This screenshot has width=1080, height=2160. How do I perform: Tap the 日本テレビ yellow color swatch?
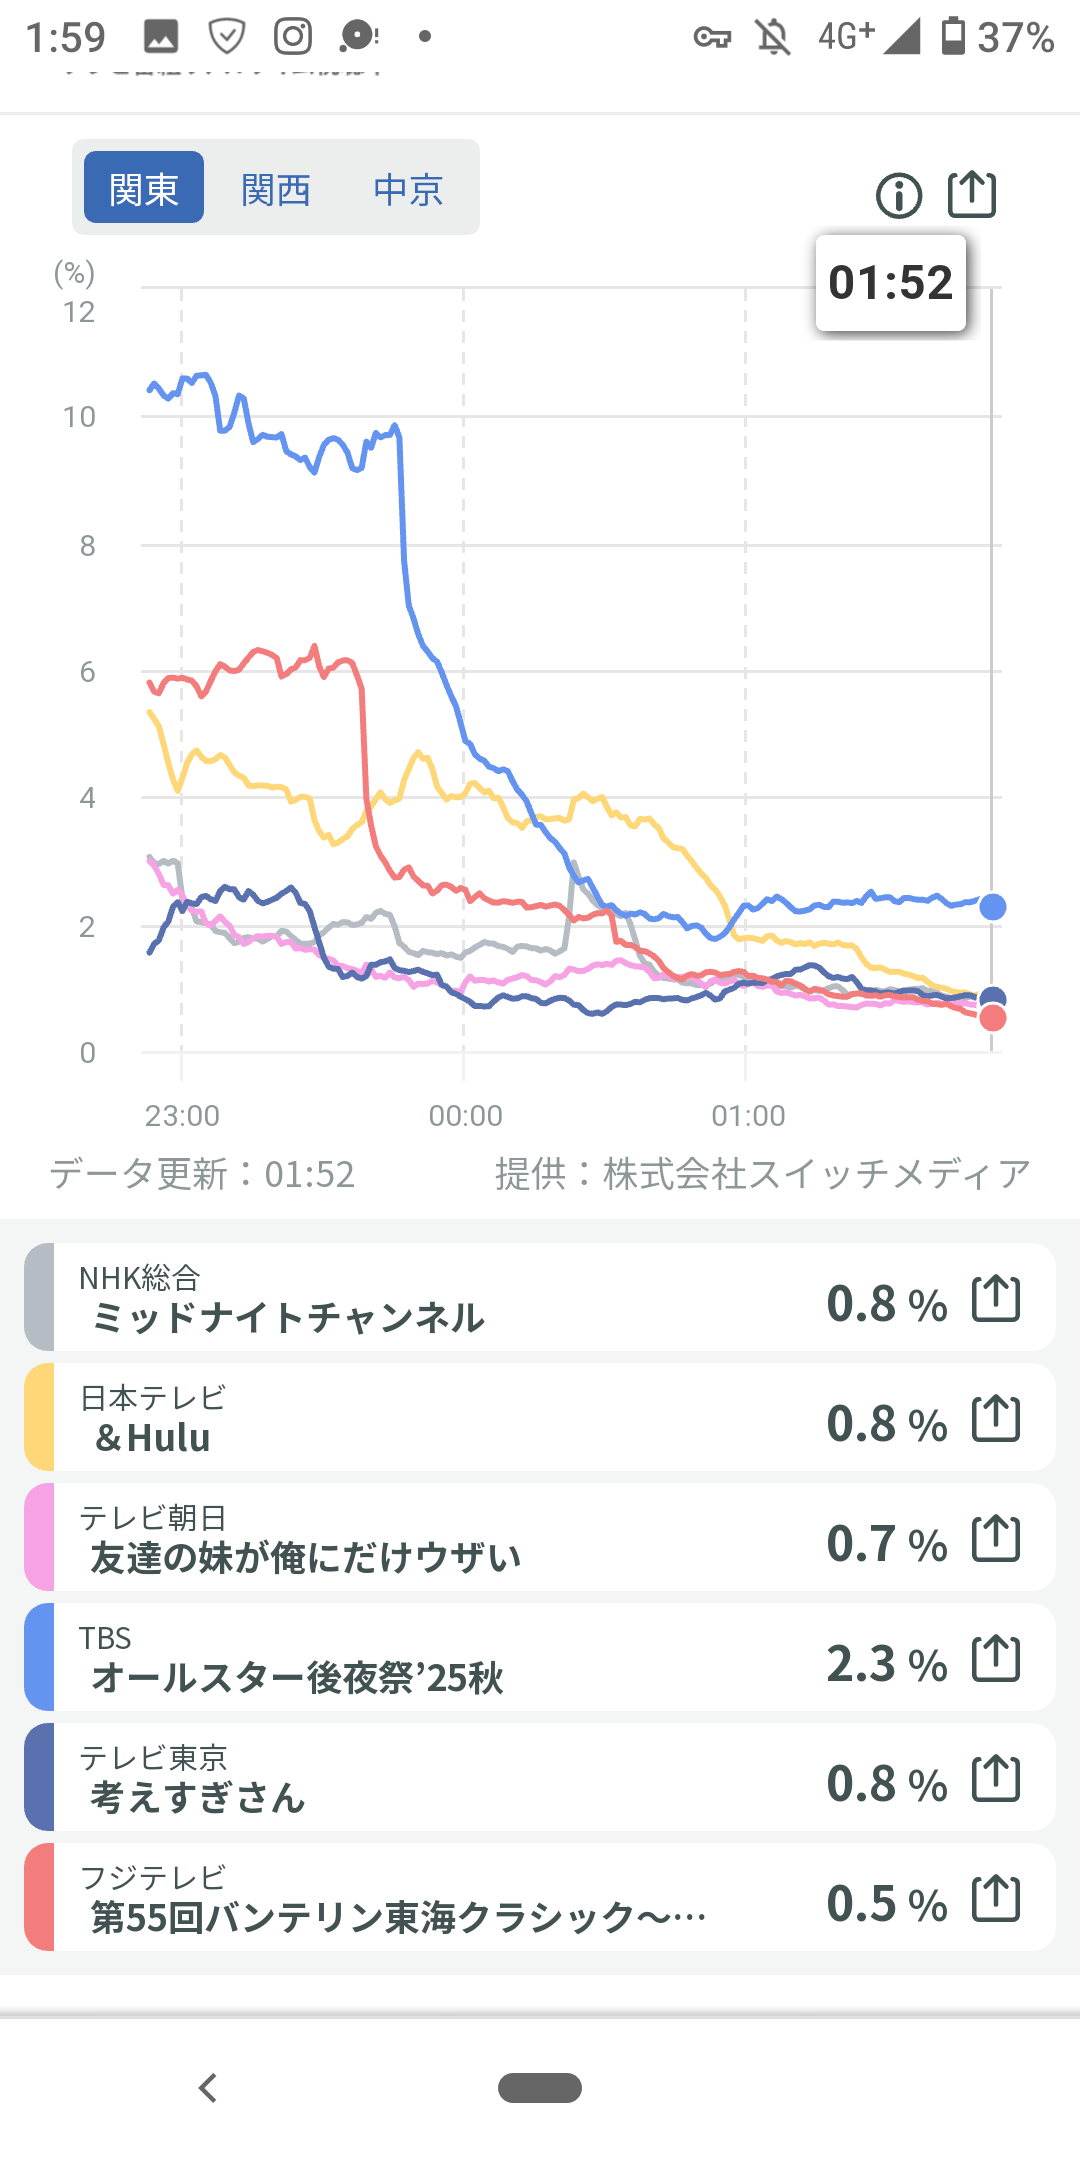click(40, 1417)
